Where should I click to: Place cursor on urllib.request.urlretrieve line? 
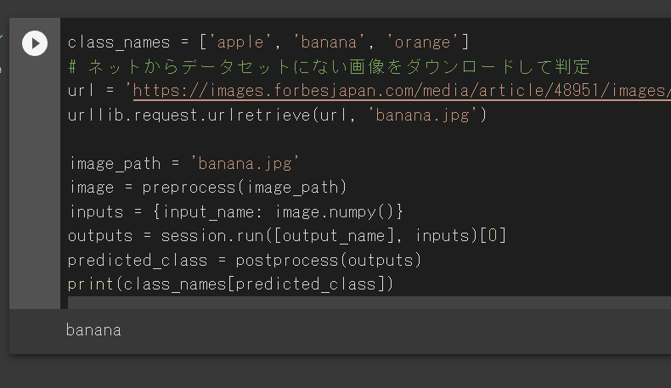[277, 115]
